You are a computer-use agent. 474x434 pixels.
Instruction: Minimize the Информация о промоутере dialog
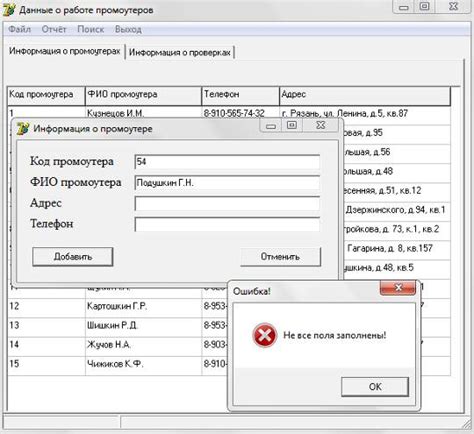pos(271,126)
